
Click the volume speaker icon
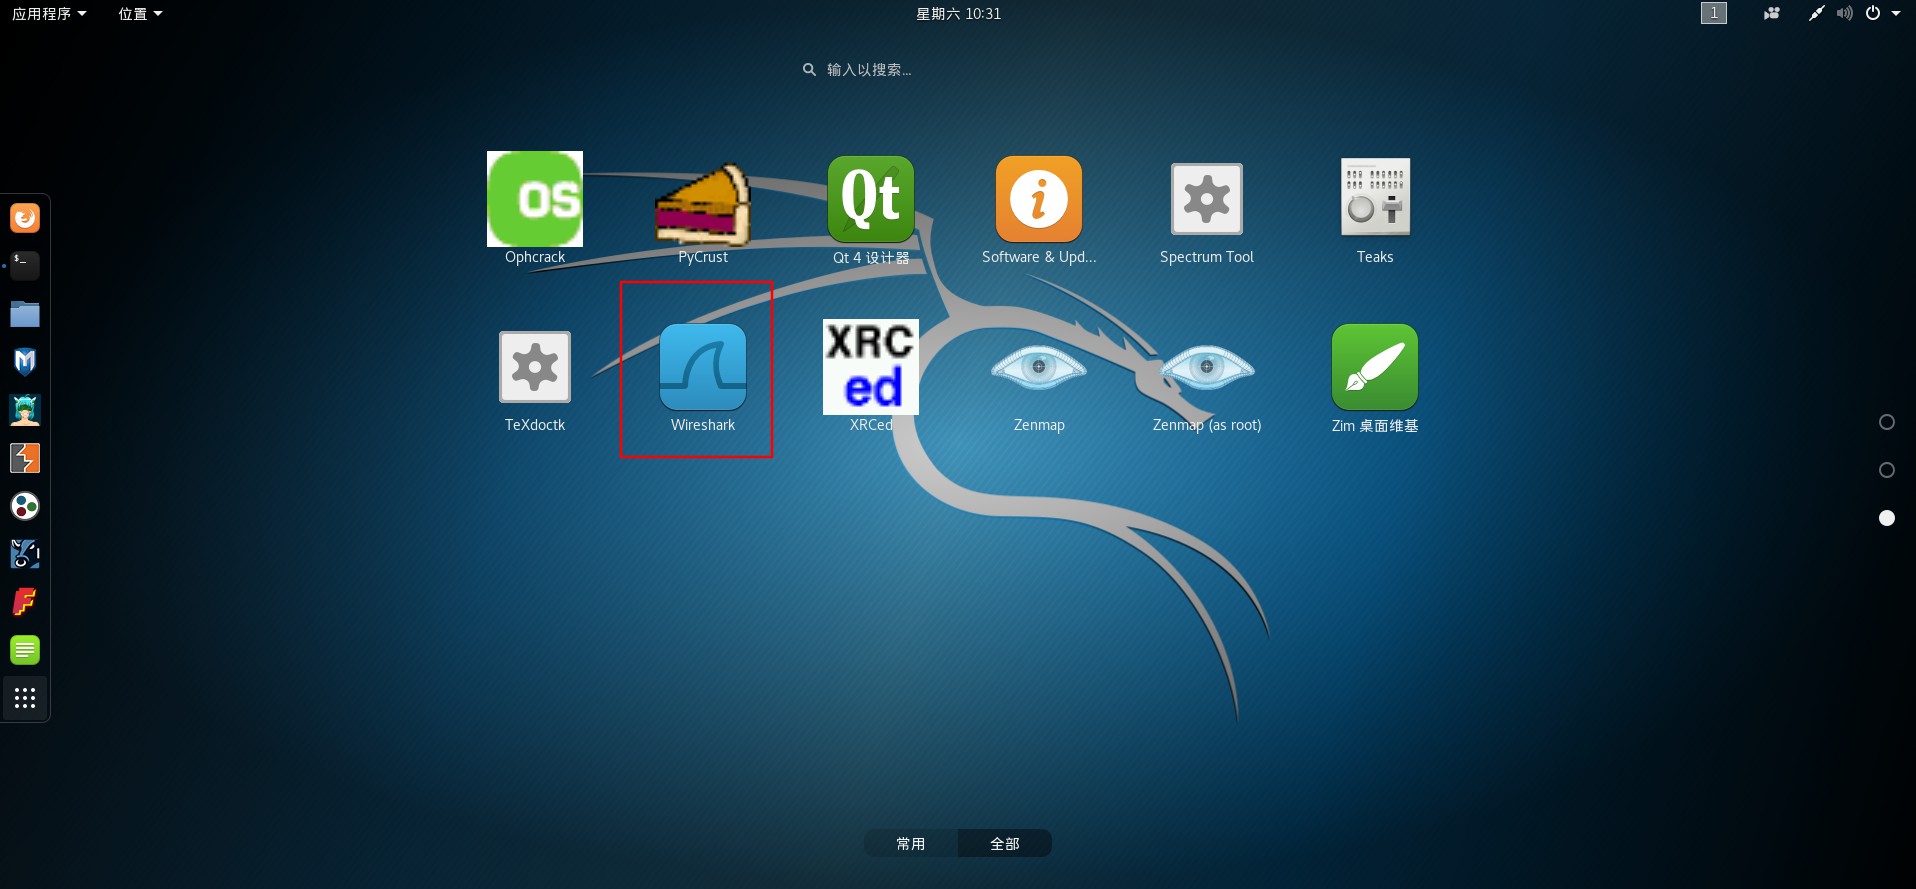click(x=1845, y=13)
